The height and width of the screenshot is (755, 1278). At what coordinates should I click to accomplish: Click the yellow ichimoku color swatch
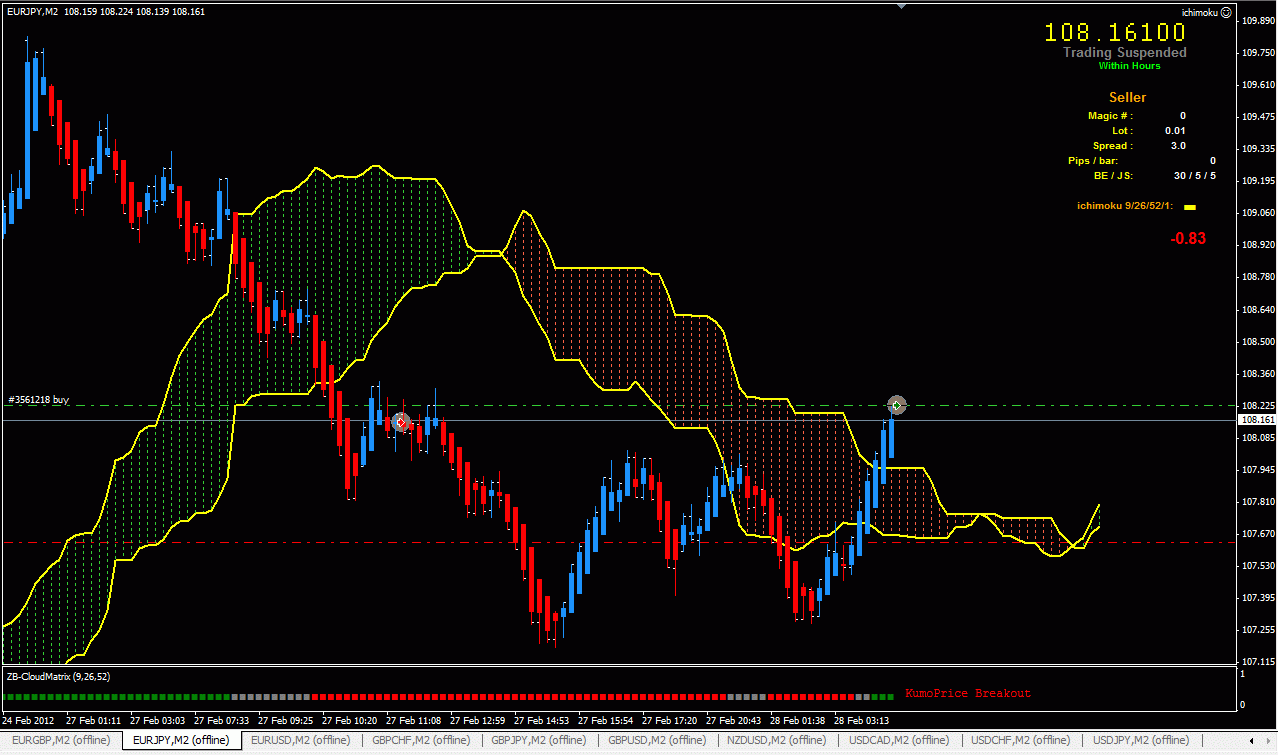tap(1190, 207)
